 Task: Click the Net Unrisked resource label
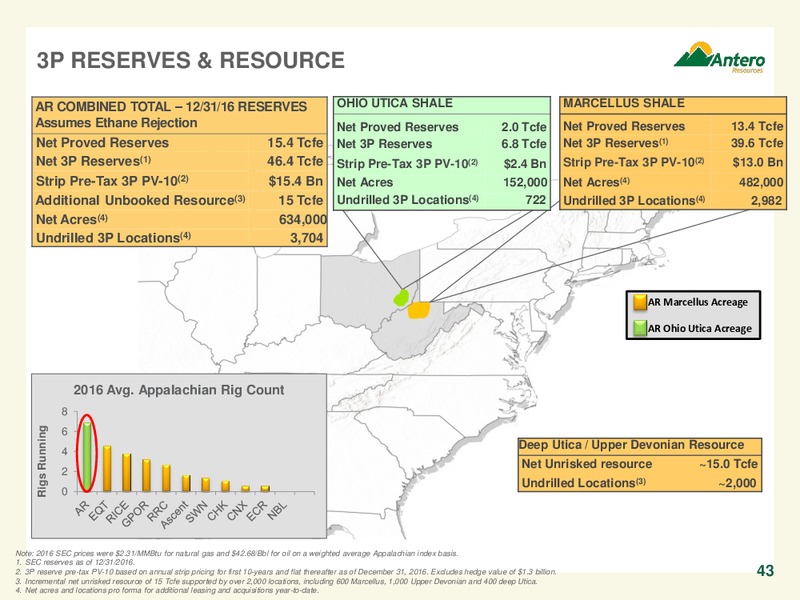[587, 464]
